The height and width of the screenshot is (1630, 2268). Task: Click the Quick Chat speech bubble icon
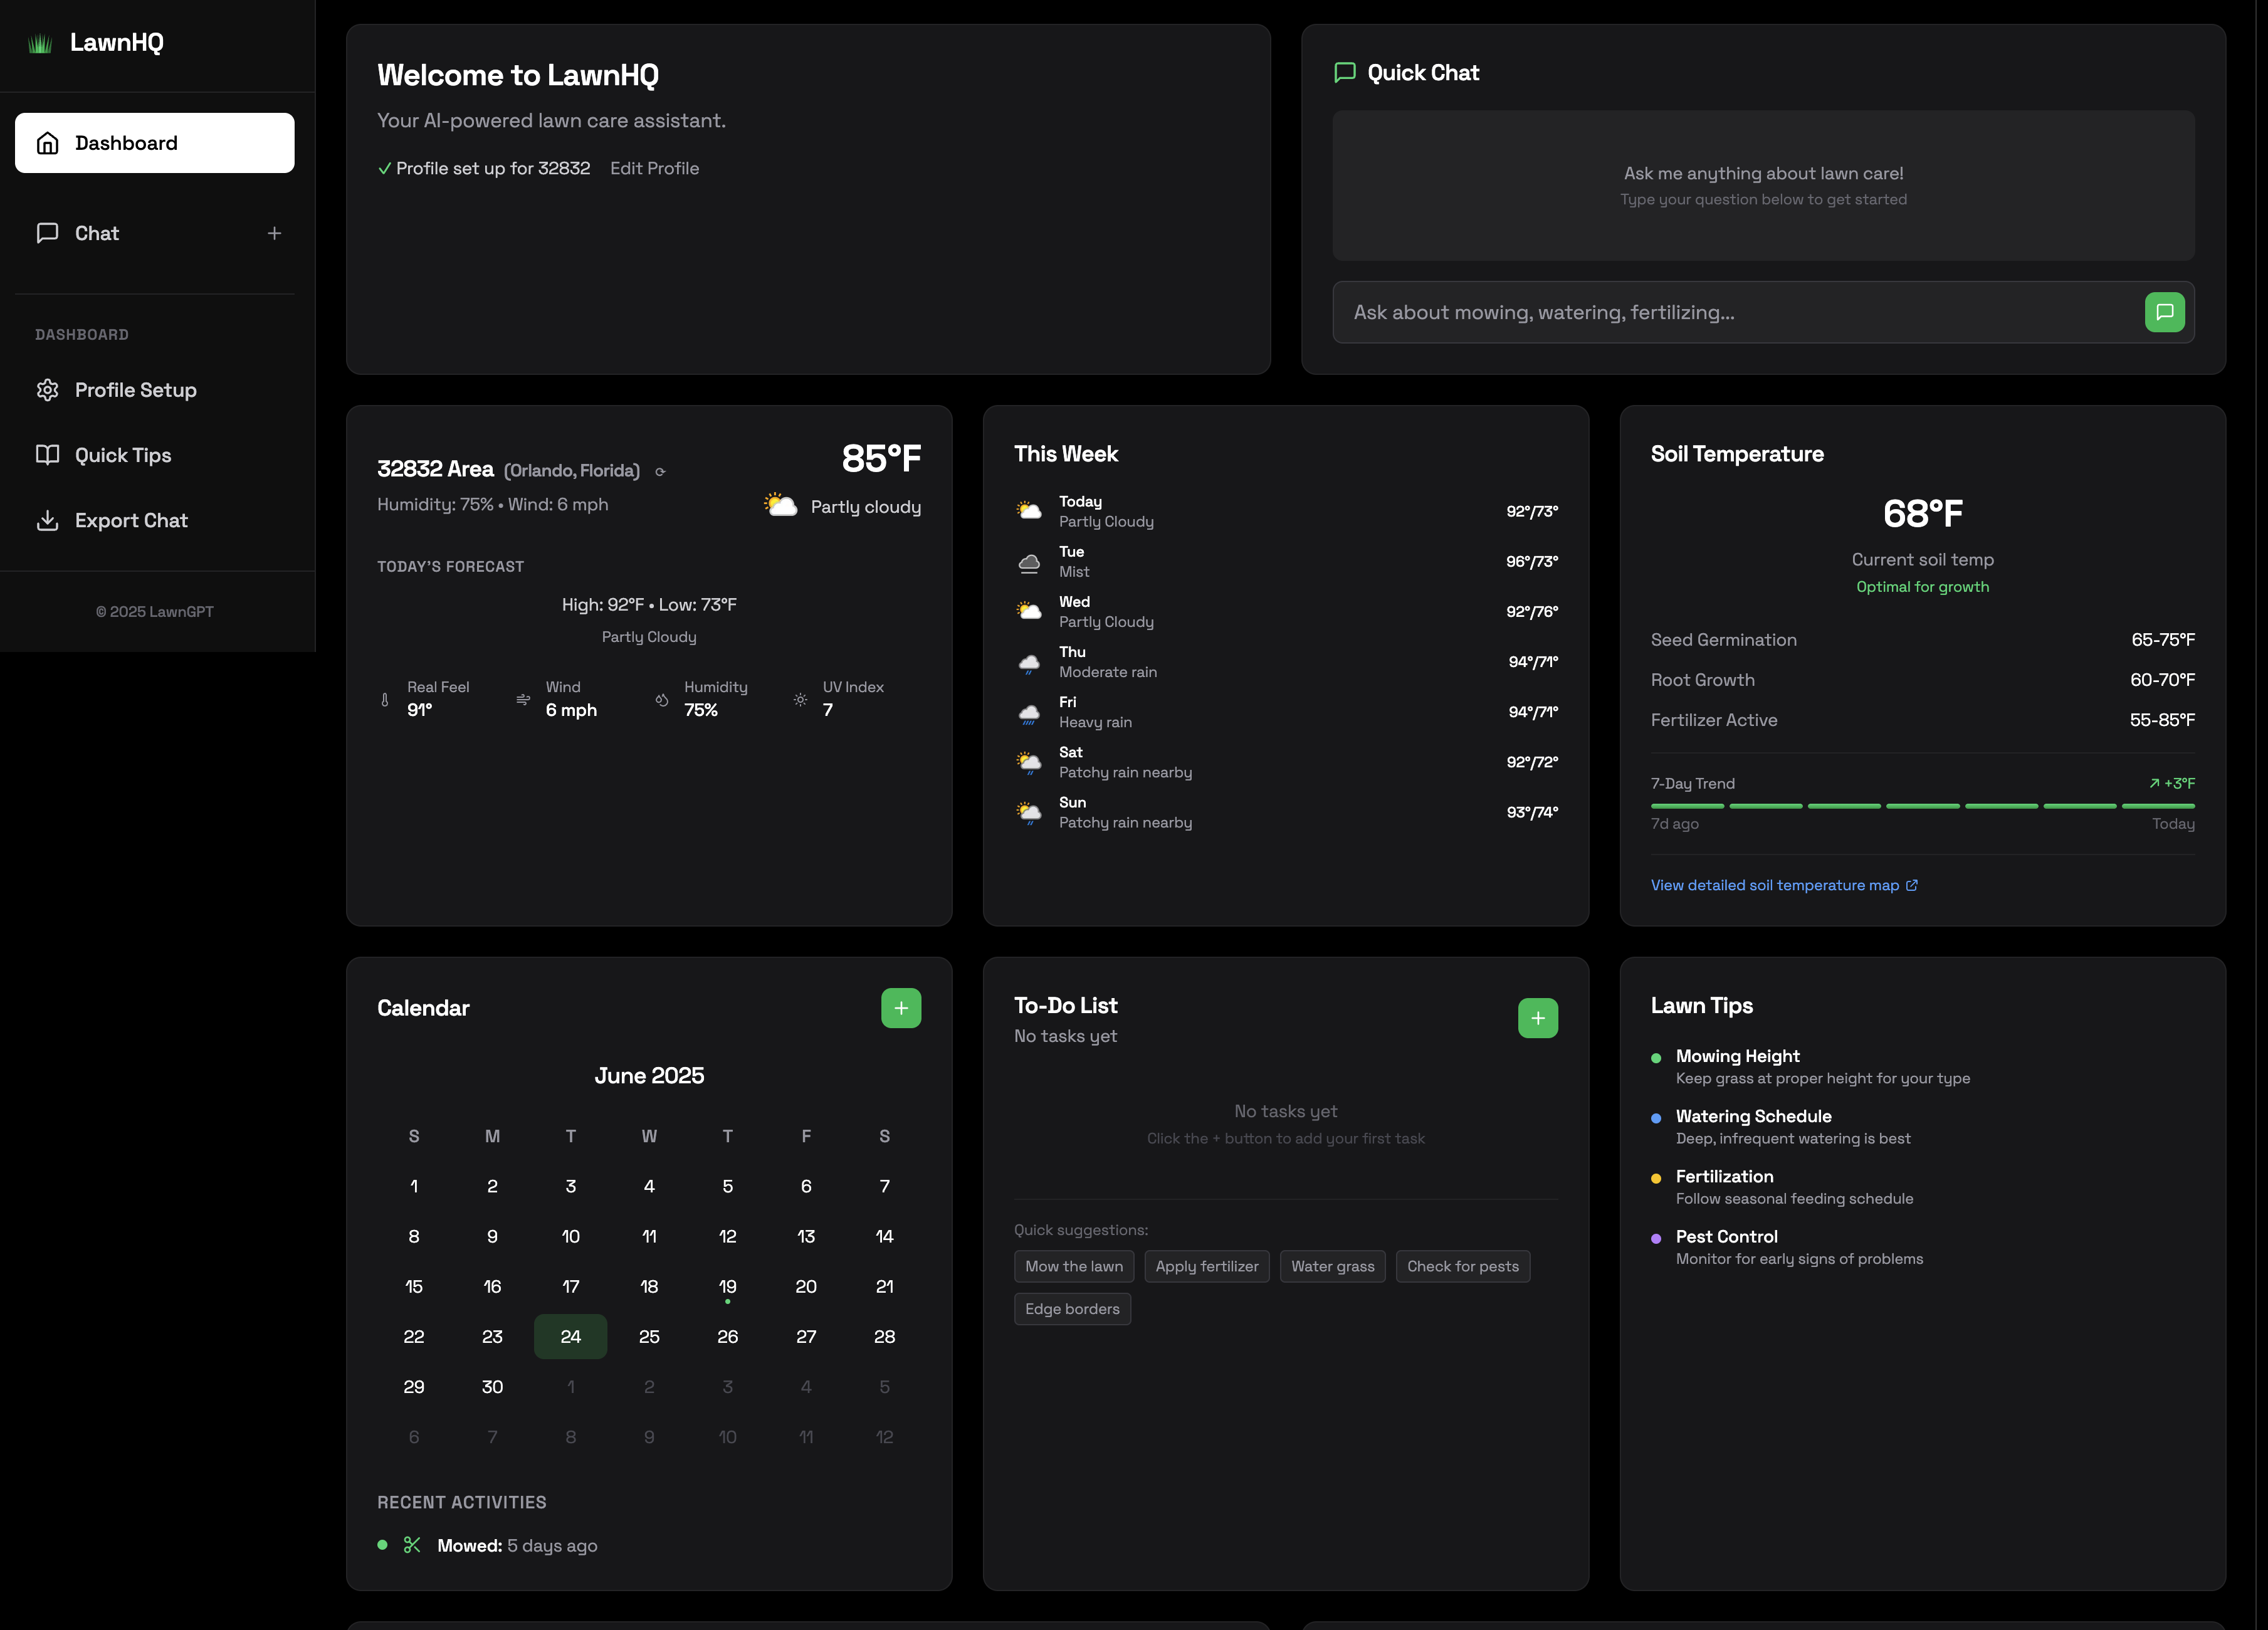click(1344, 72)
